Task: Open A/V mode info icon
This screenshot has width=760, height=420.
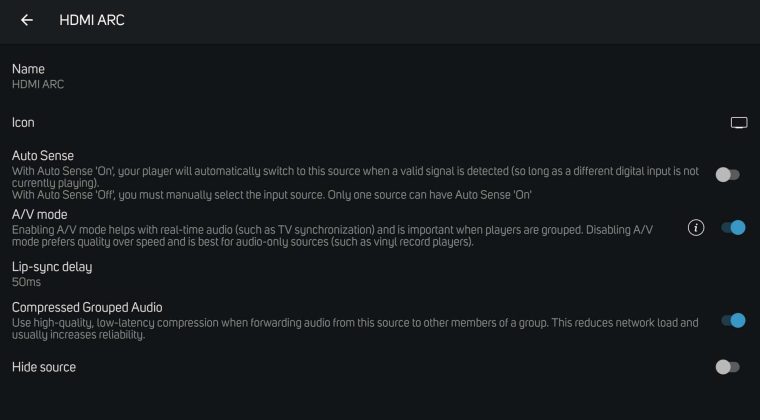Action: [x=697, y=228]
